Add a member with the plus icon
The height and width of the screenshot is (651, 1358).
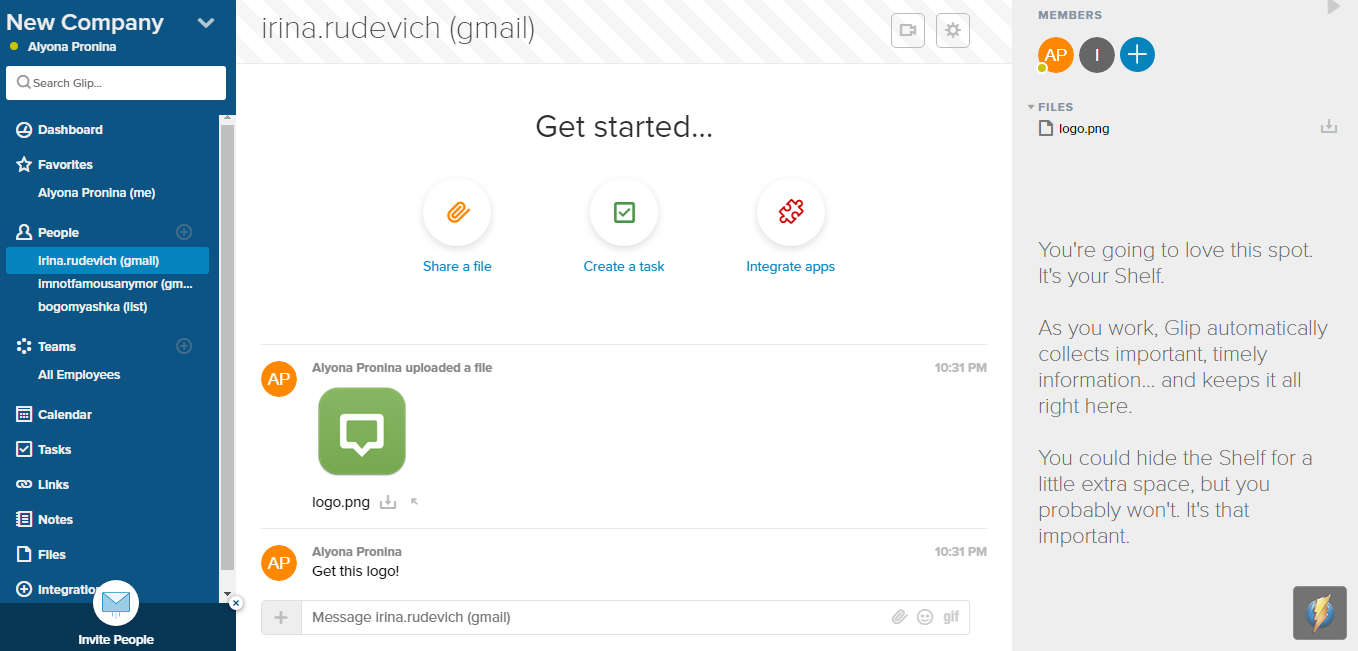click(x=1137, y=55)
